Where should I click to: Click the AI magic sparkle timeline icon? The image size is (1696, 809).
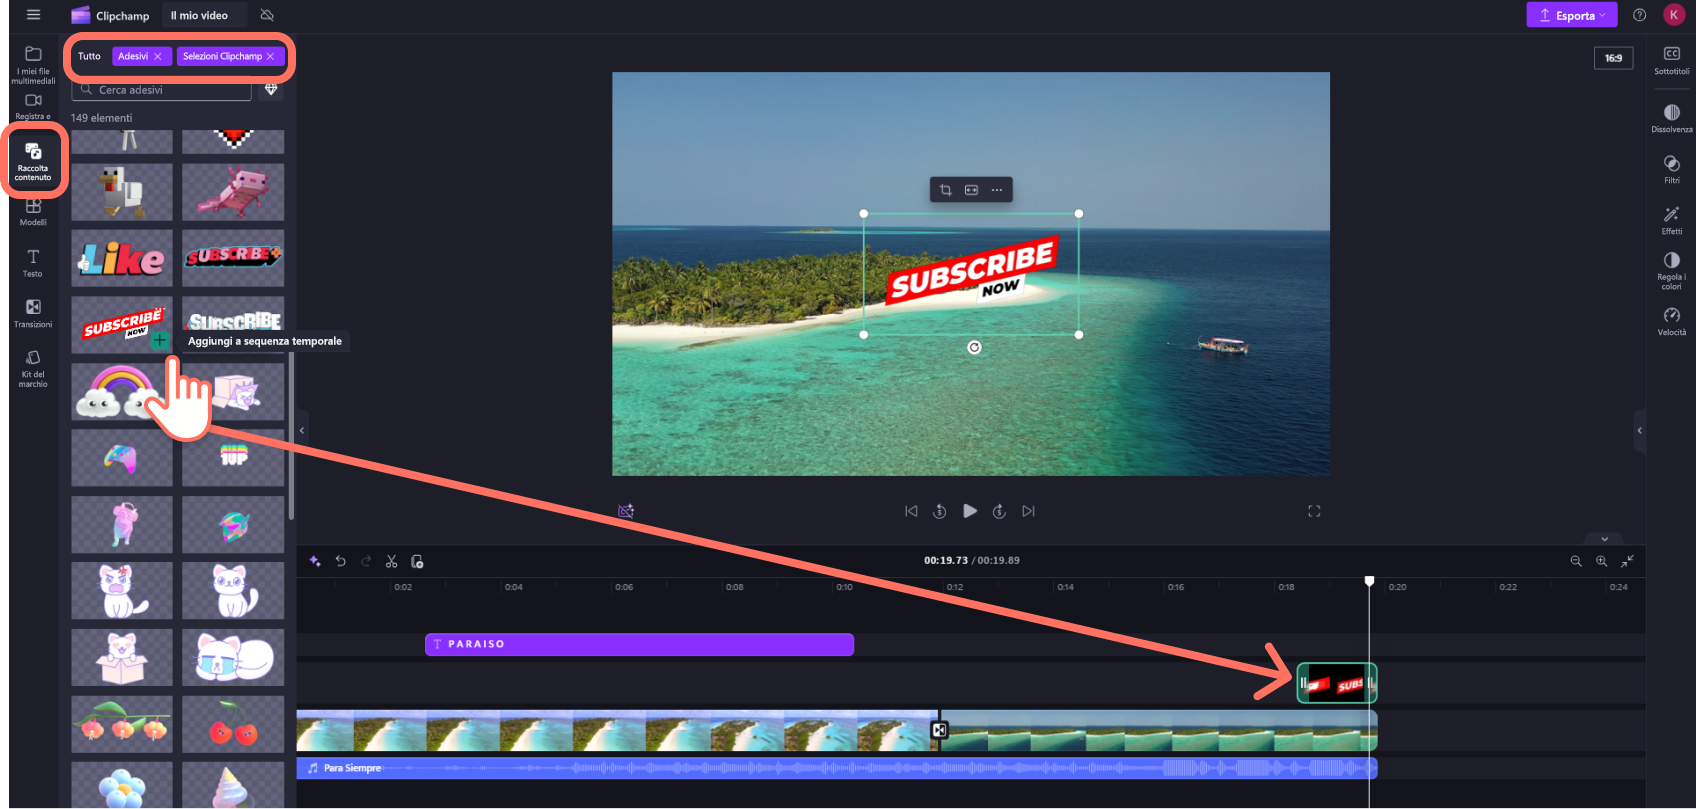[315, 561]
